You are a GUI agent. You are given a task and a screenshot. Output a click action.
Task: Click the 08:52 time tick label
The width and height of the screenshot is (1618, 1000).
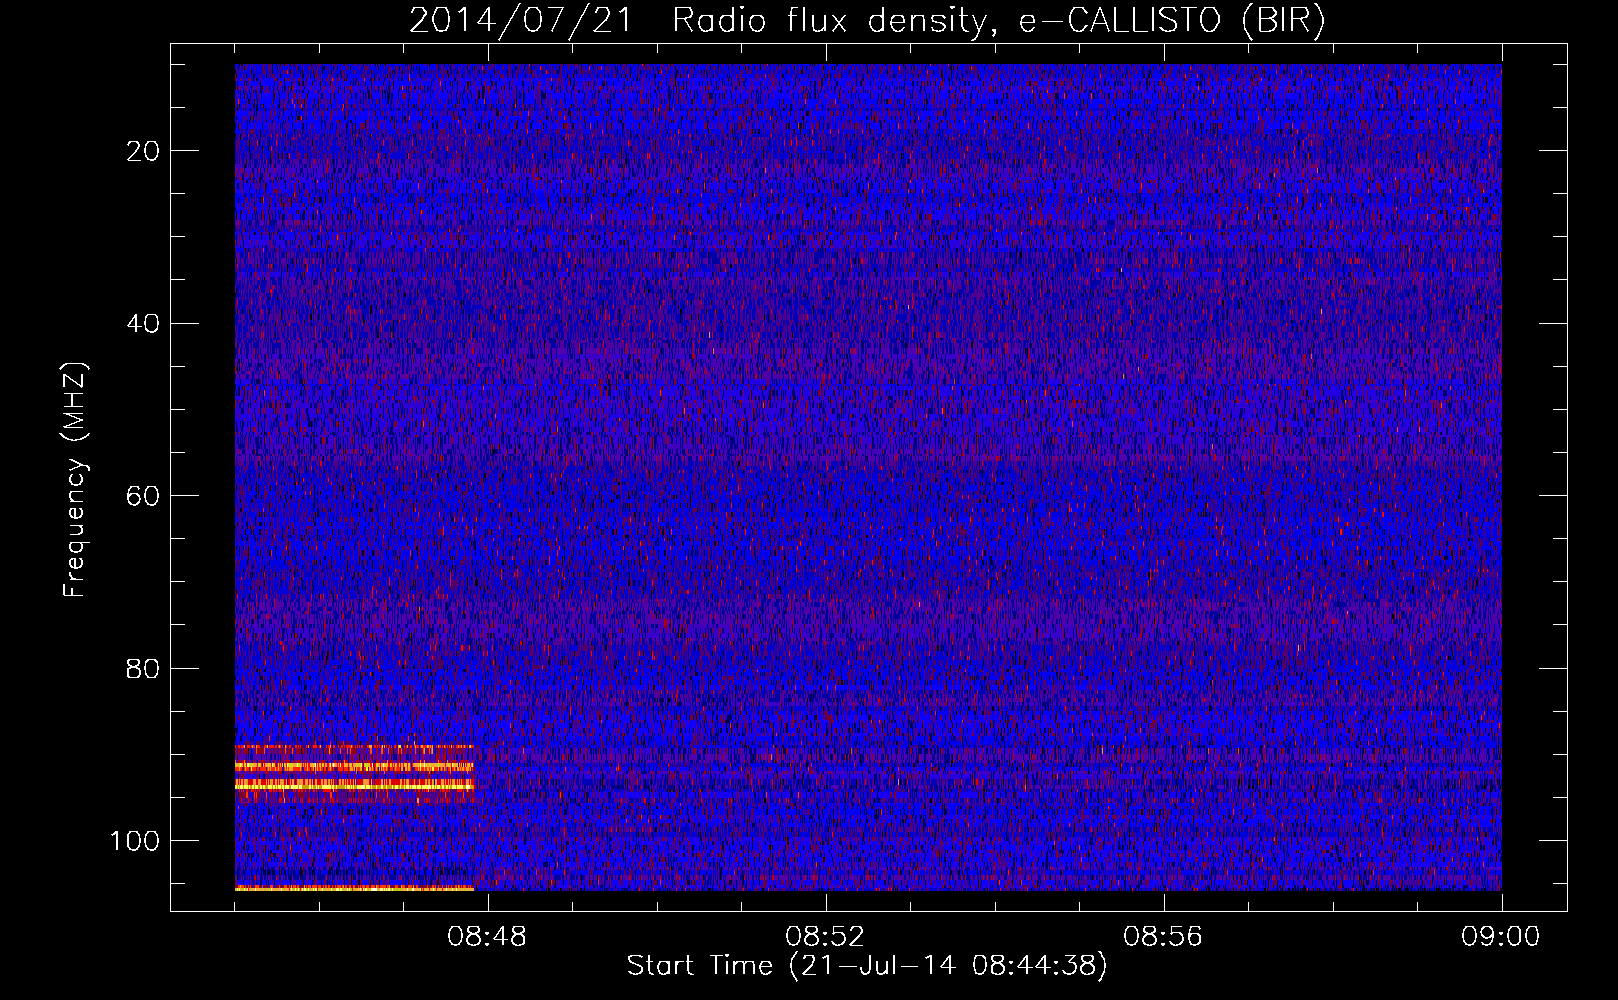tap(825, 937)
